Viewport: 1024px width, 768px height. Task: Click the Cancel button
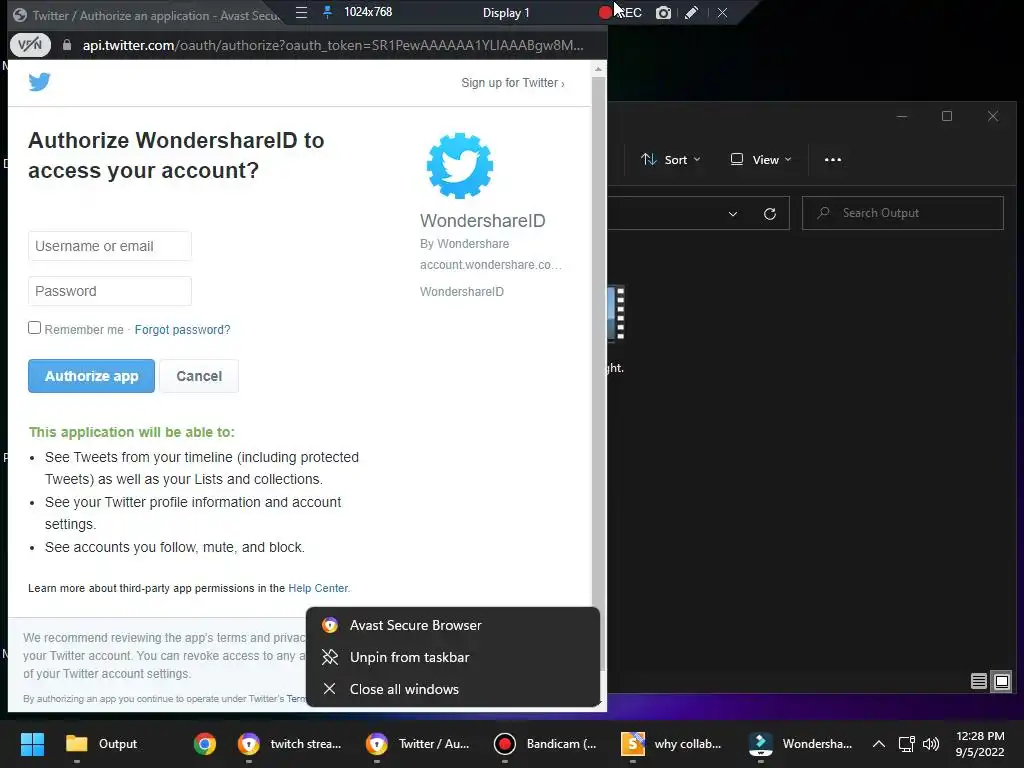[199, 376]
